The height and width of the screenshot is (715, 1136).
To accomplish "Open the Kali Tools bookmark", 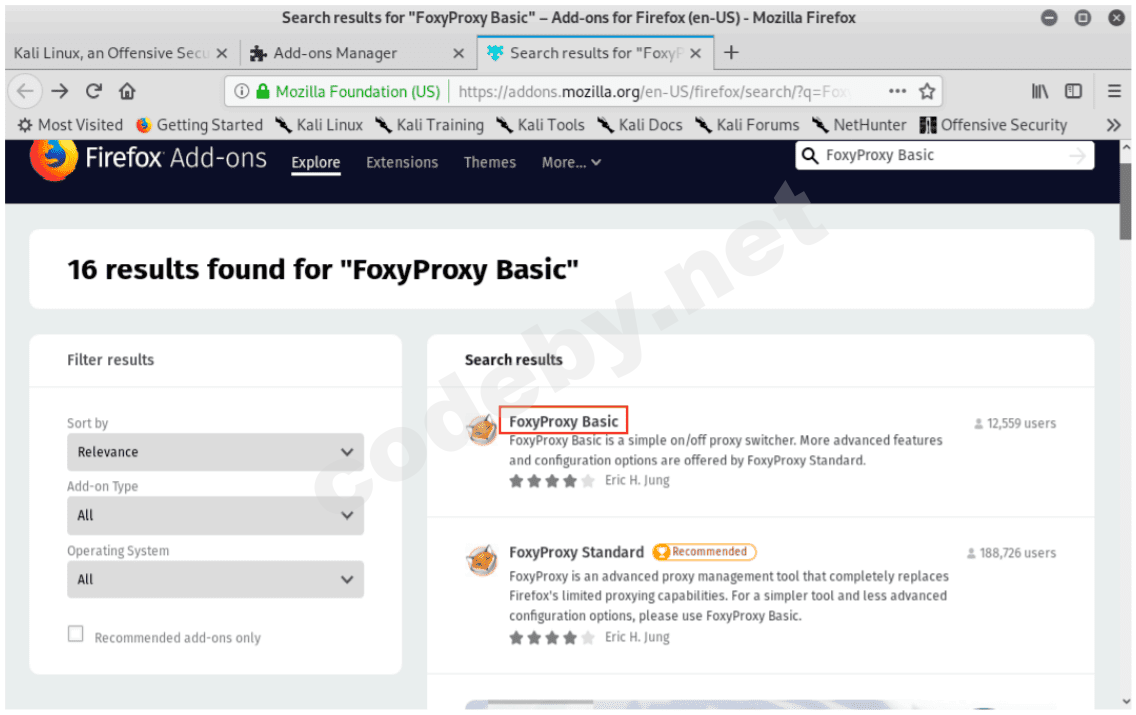I will pos(540,125).
